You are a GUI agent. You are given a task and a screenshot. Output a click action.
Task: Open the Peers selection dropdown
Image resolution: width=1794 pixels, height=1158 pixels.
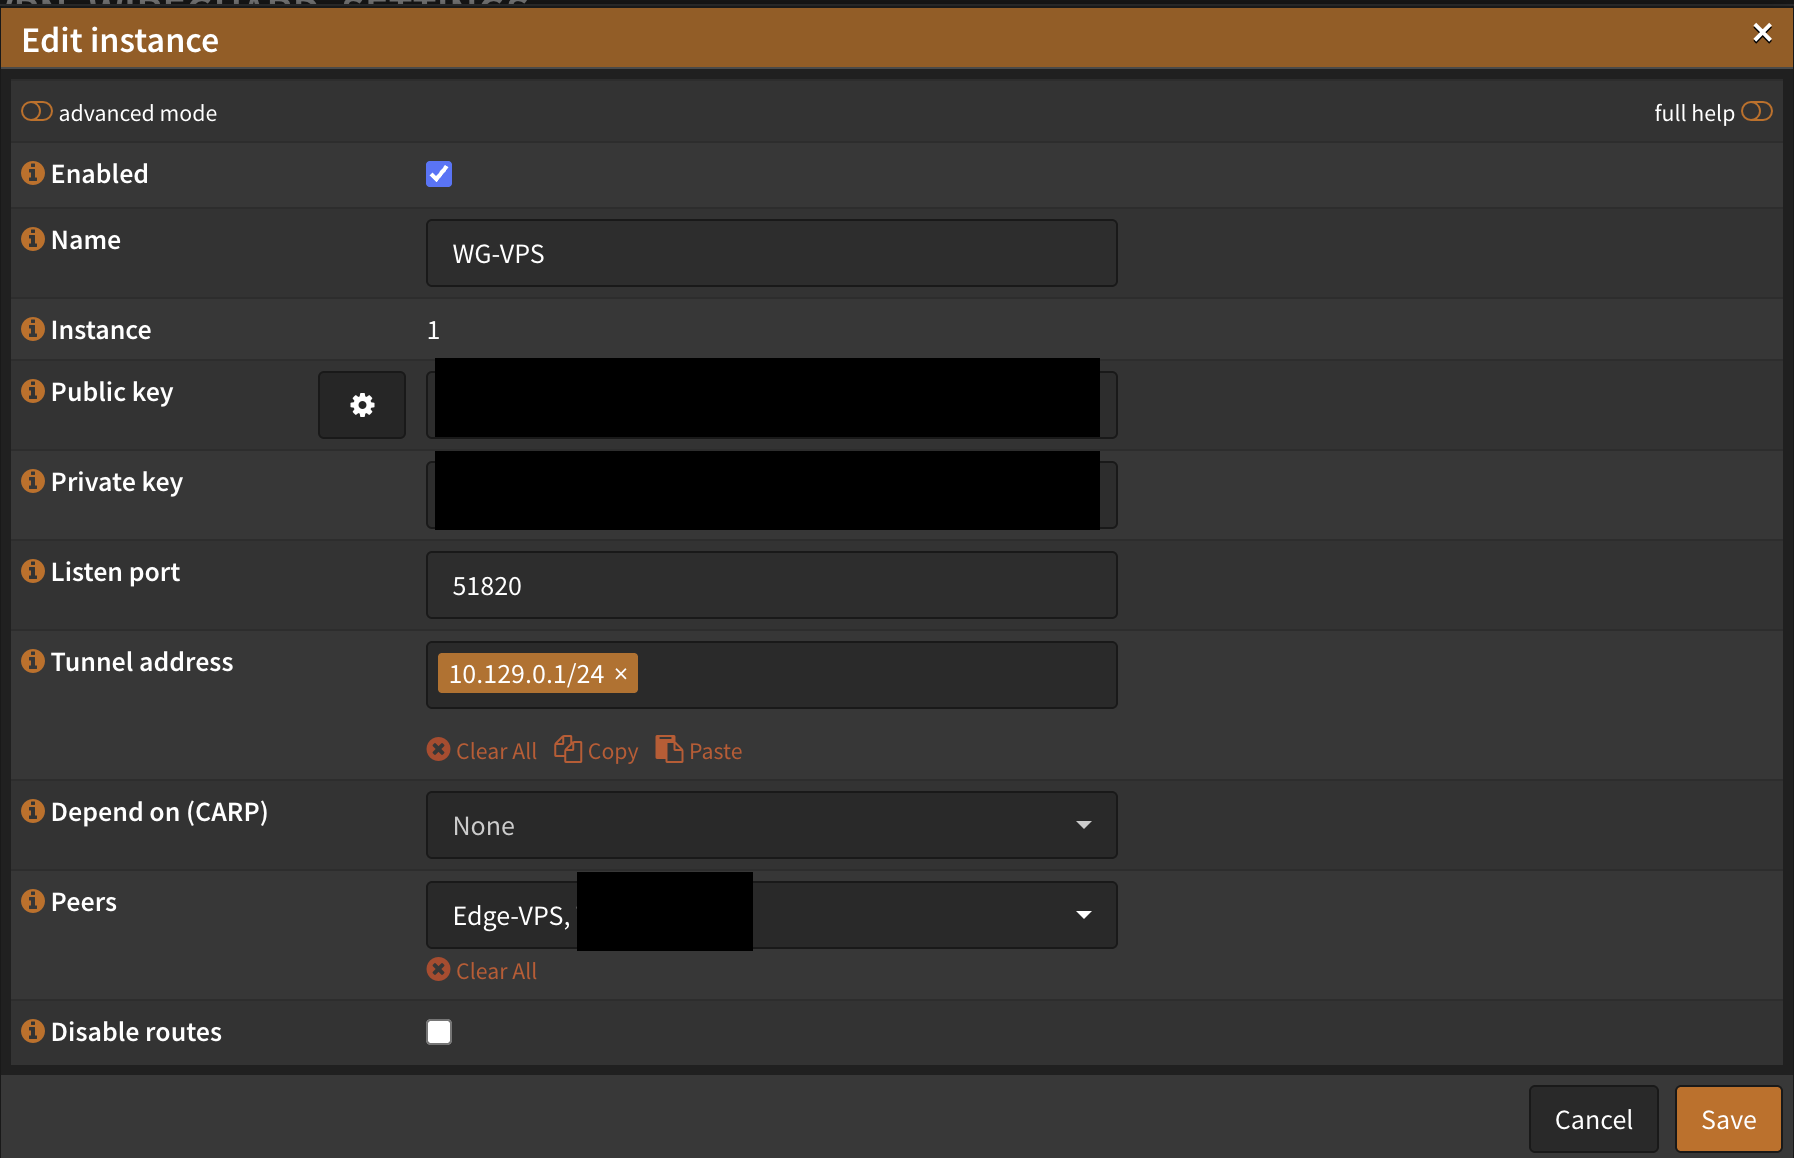[x=772, y=915]
